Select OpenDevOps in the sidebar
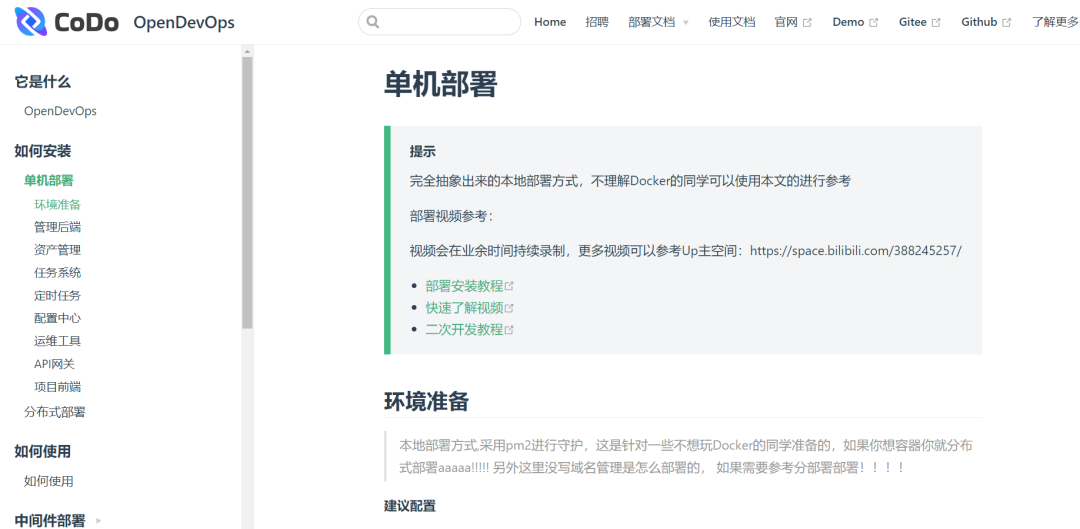The height and width of the screenshot is (529, 1080). click(61, 111)
